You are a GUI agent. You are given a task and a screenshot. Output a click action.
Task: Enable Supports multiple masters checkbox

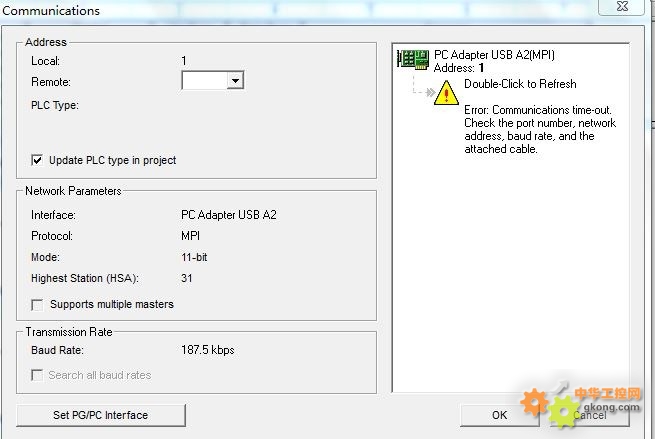37,305
